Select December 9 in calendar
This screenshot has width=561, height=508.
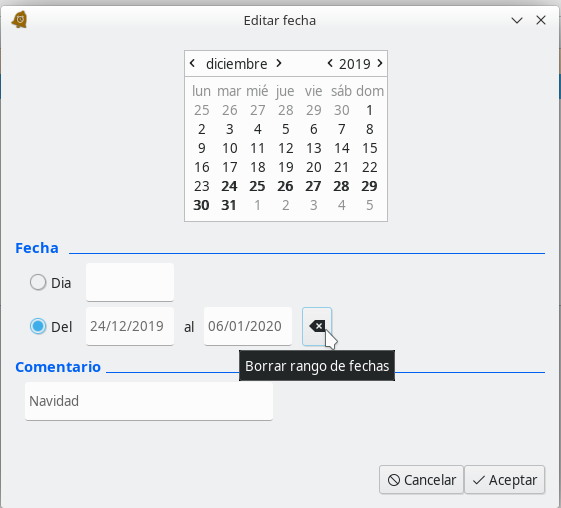201,148
